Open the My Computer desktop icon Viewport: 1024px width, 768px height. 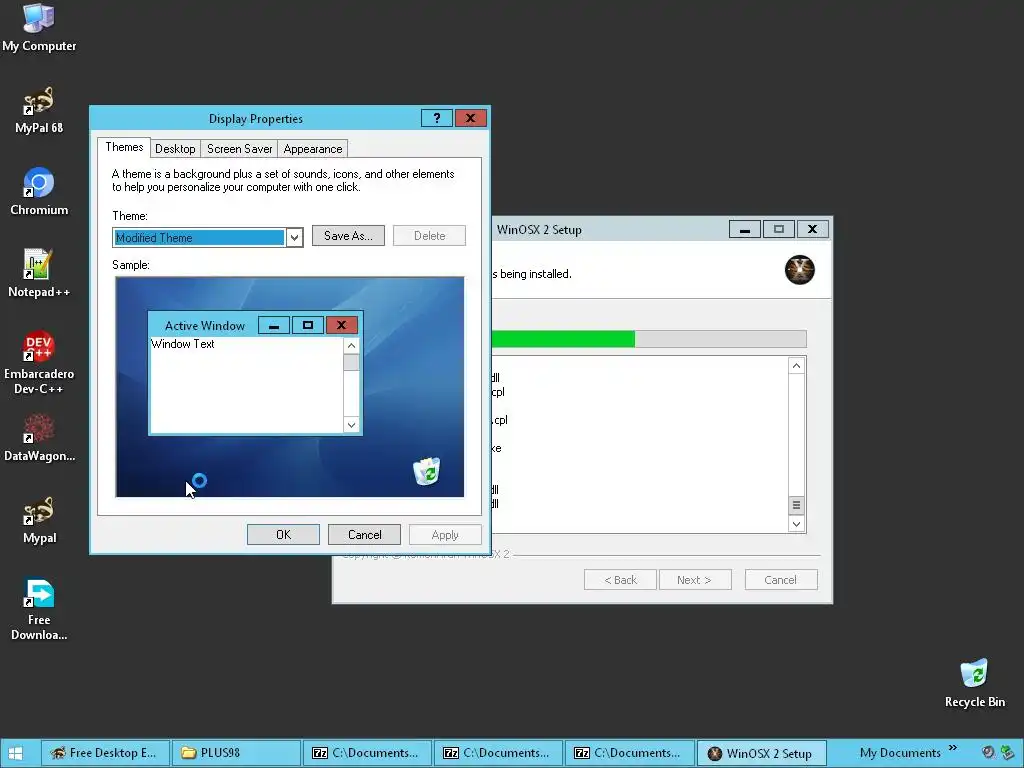pyautogui.click(x=39, y=27)
